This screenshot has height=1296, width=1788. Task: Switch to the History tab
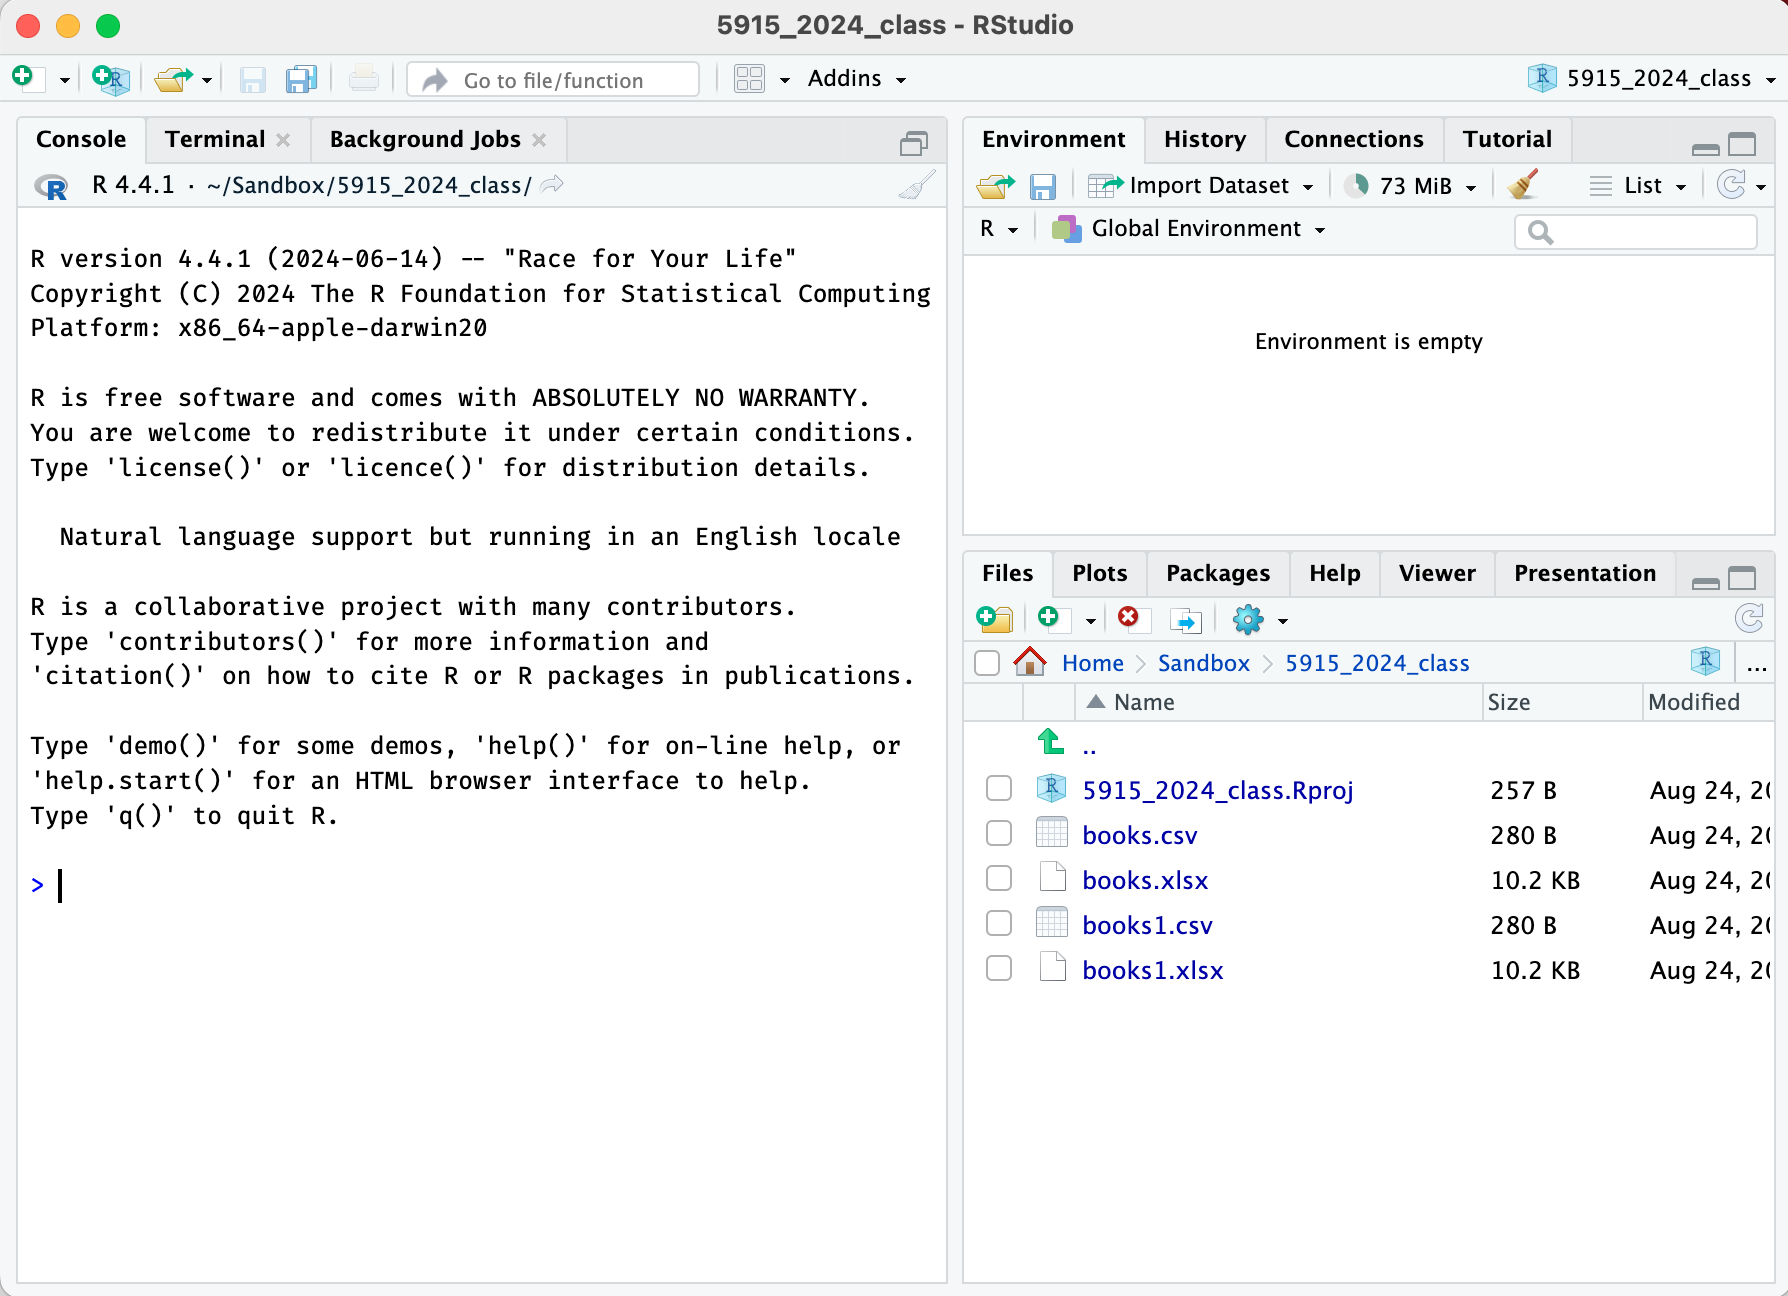(x=1205, y=139)
